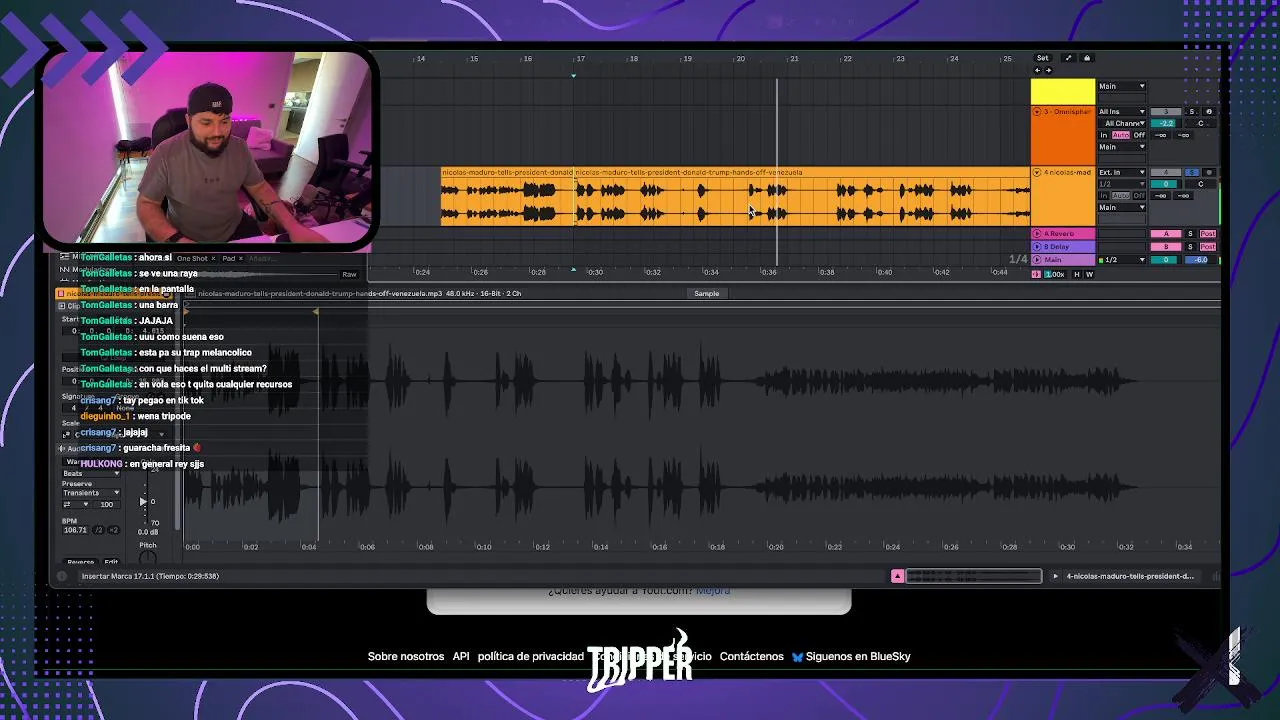Set Omnisphere monitor to In
Viewport: 1280px width, 720px height.
pyautogui.click(x=1104, y=135)
